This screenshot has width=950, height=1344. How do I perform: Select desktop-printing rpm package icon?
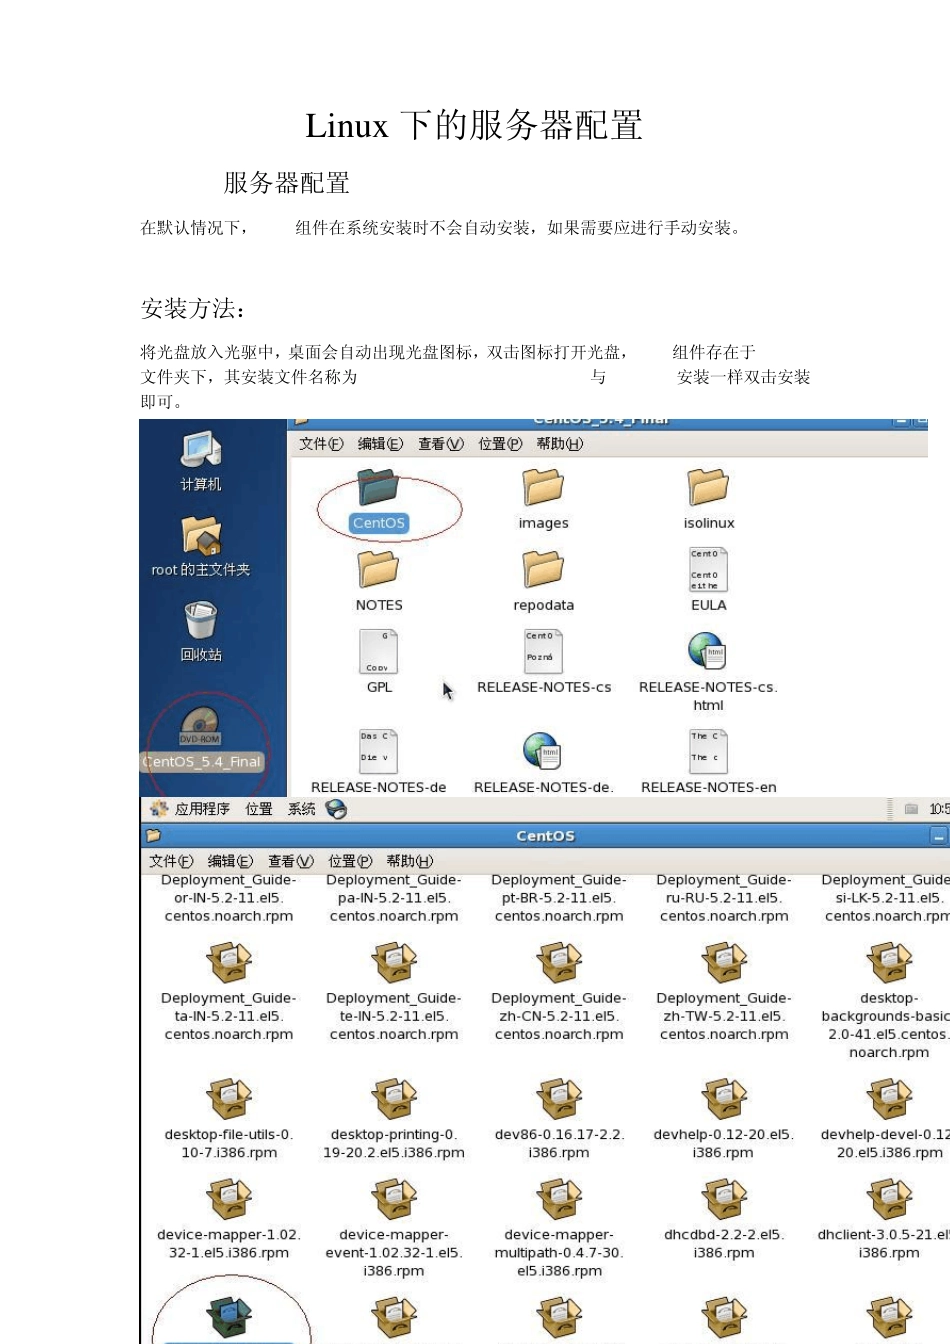tap(394, 1099)
